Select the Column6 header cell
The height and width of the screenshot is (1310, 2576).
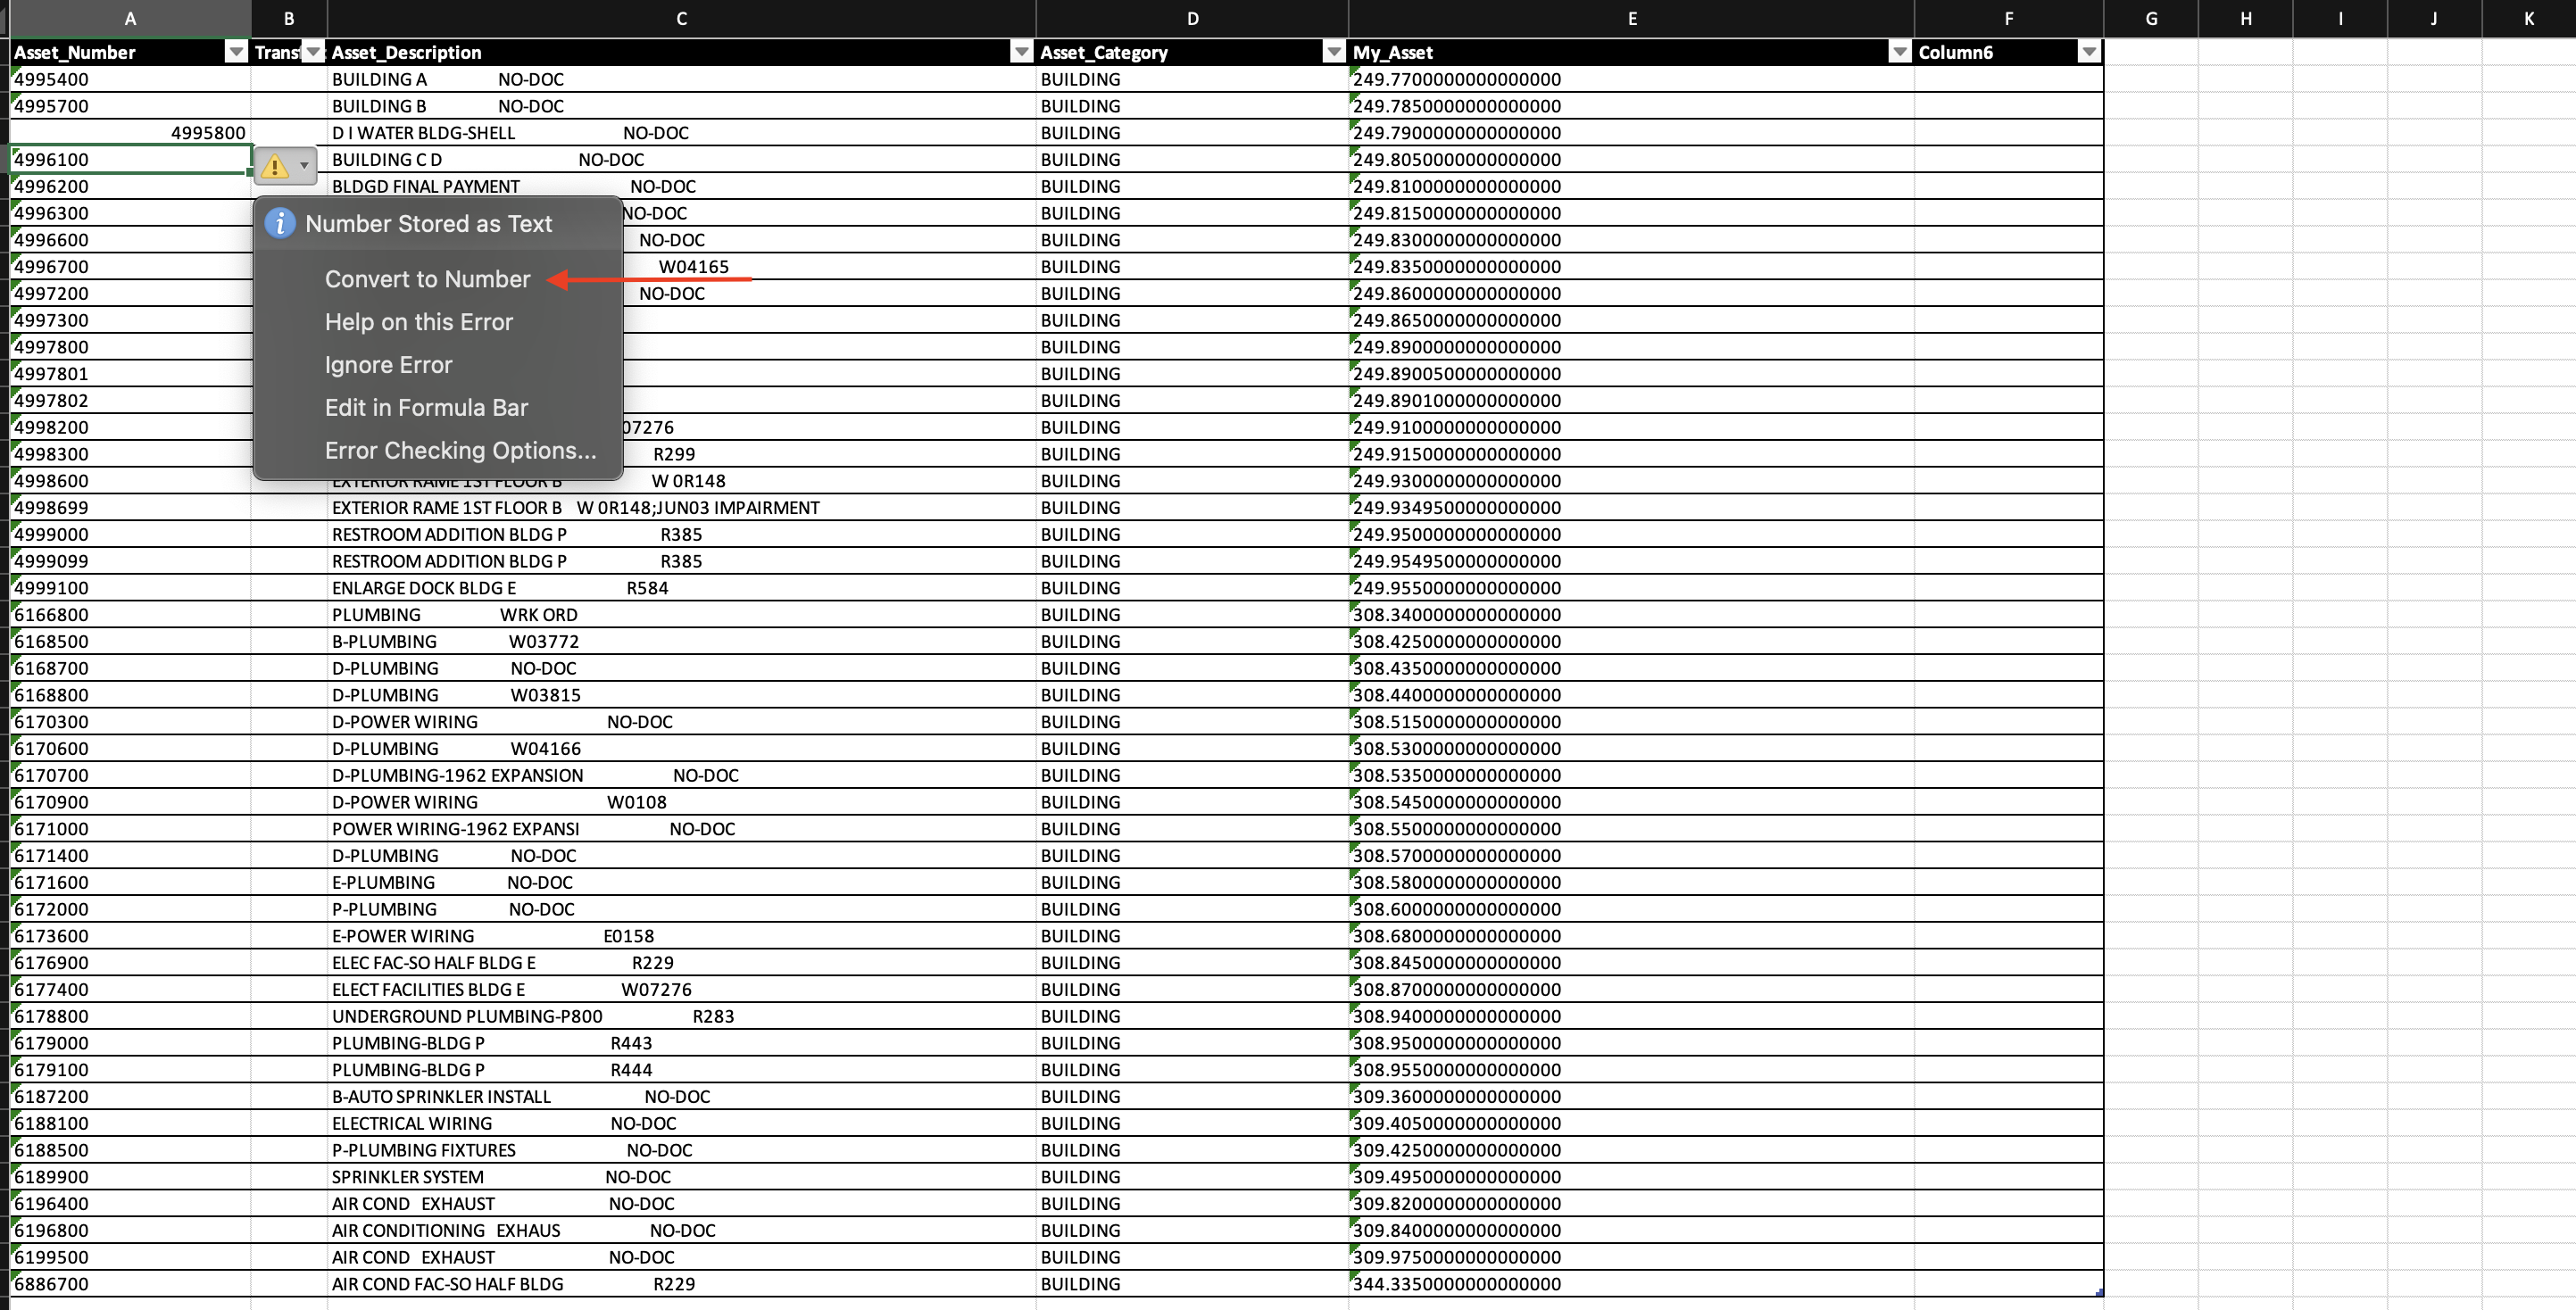click(x=2008, y=52)
